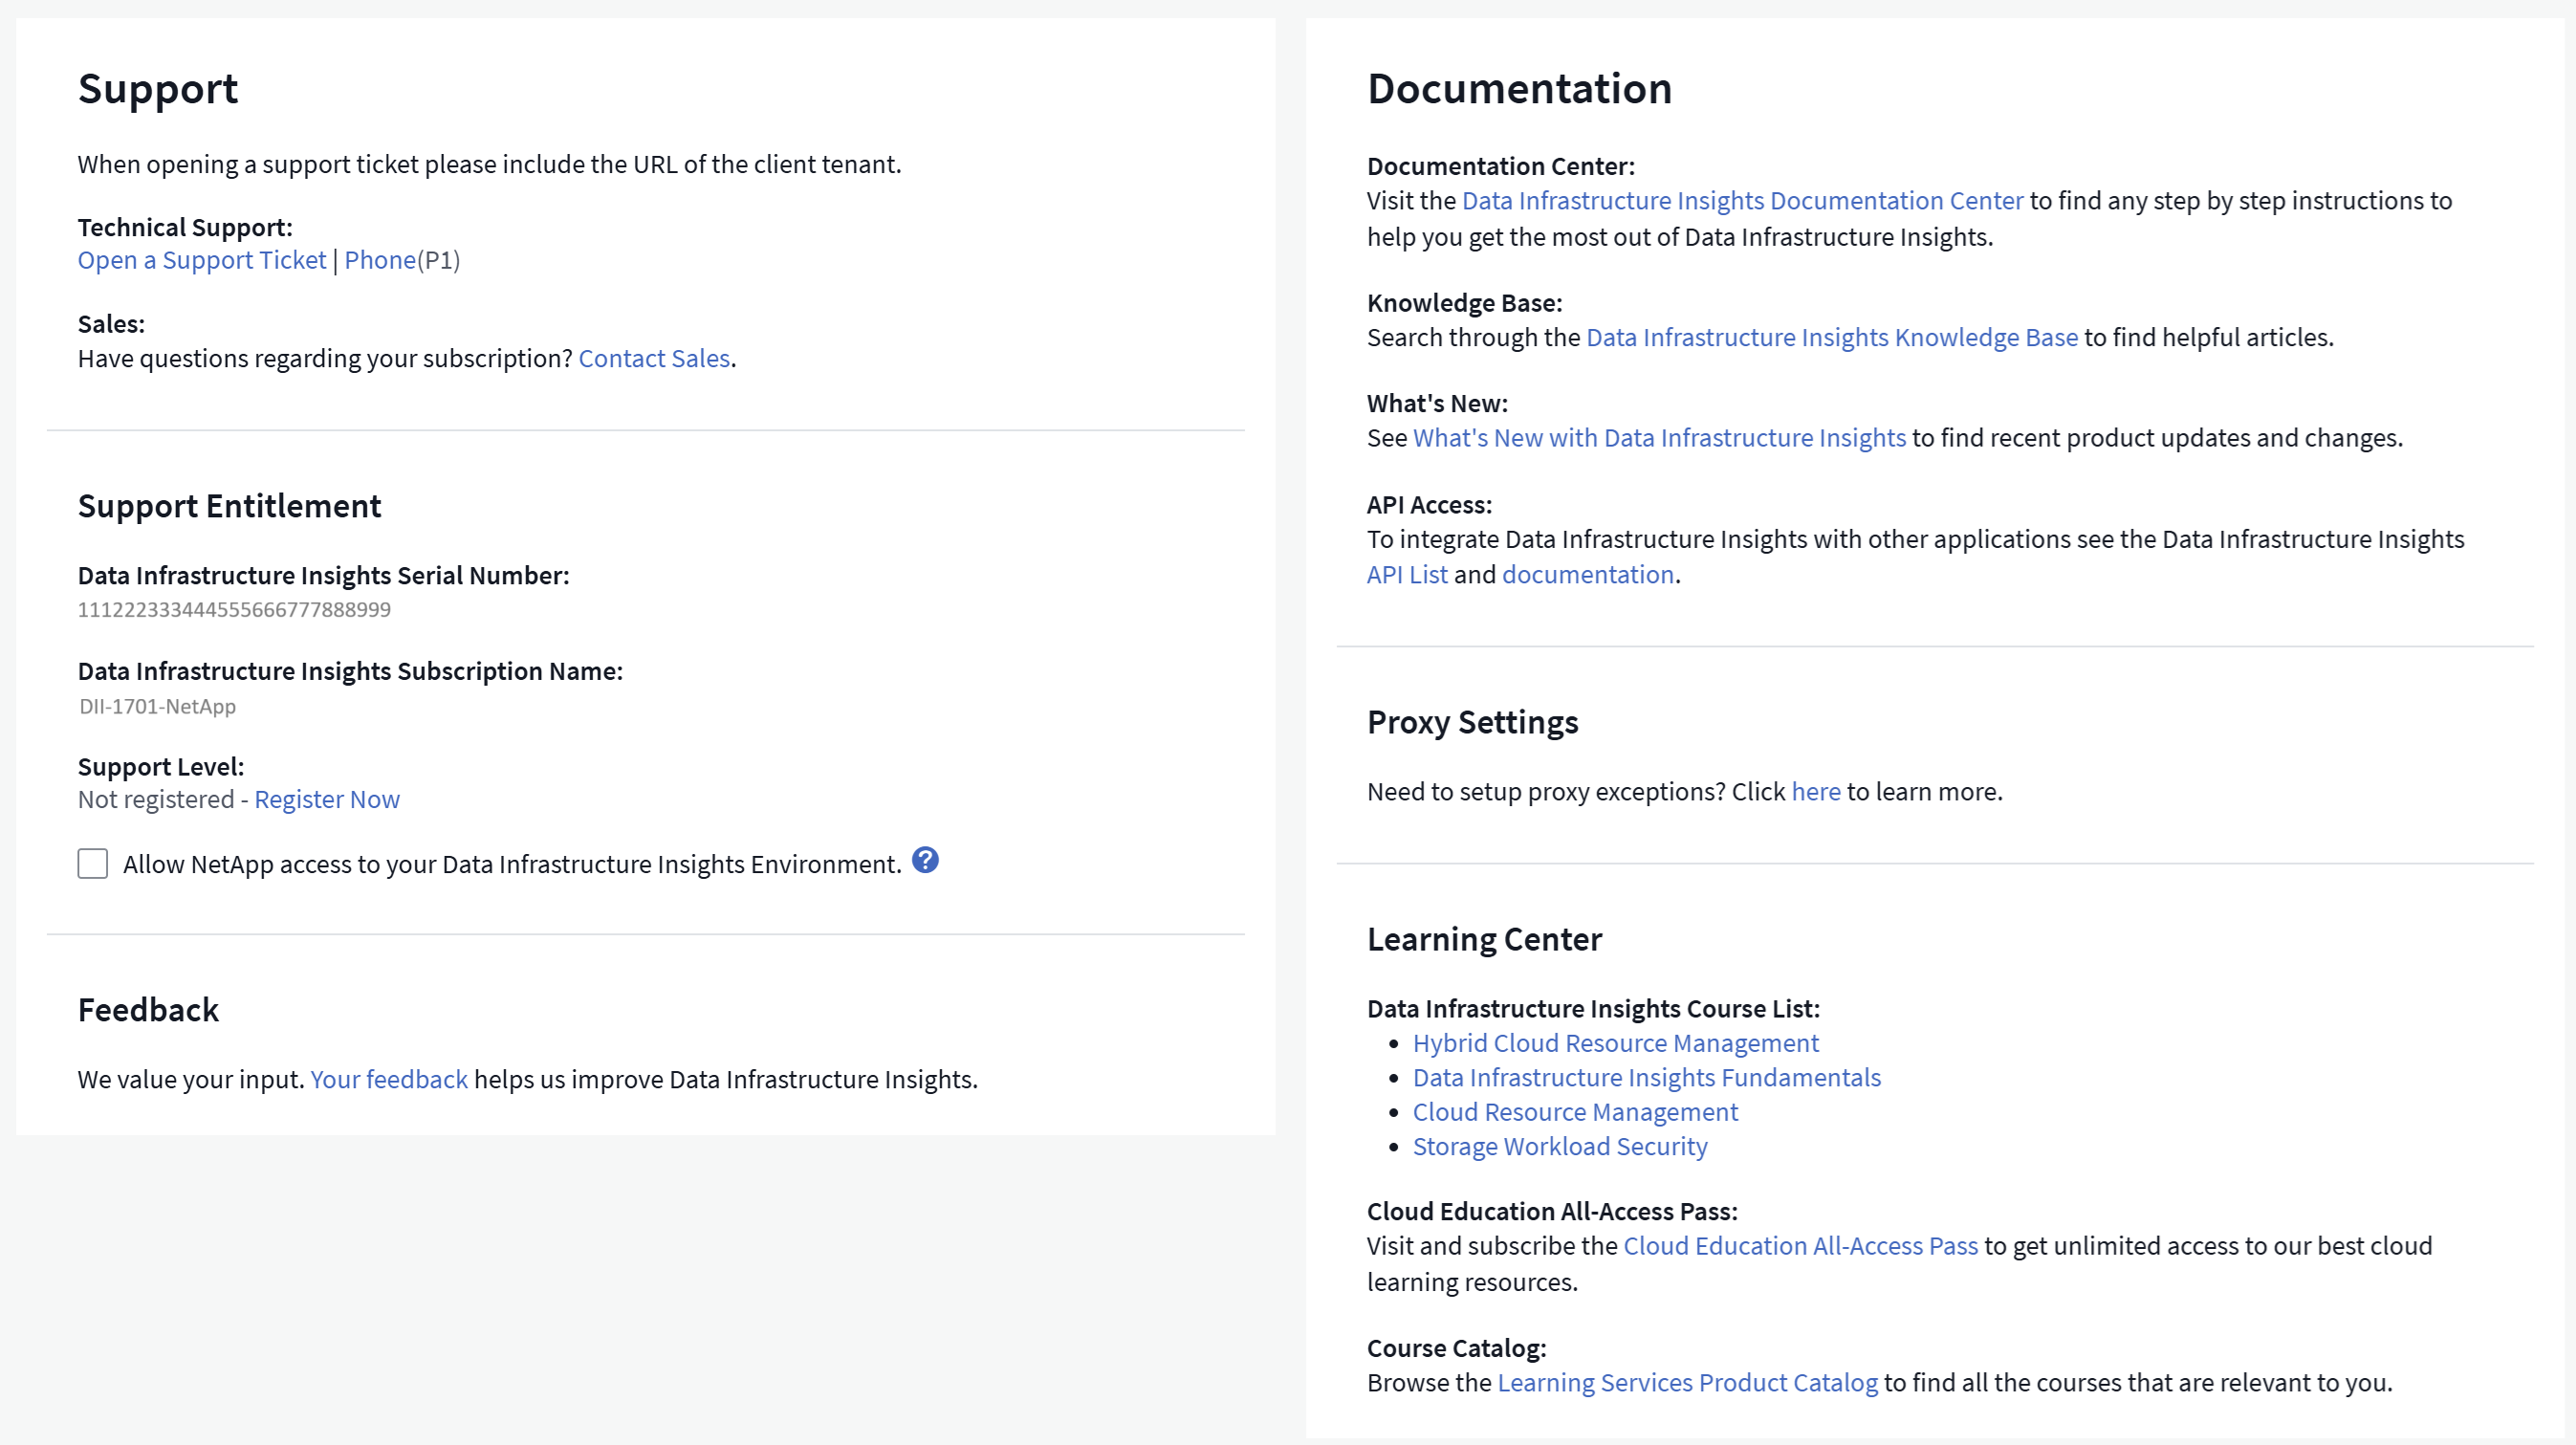Image resolution: width=2576 pixels, height=1445 pixels.
Task: Open What's New with Data Infrastructure Insights
Action: pyautogui.click(x=1659, y=438)
